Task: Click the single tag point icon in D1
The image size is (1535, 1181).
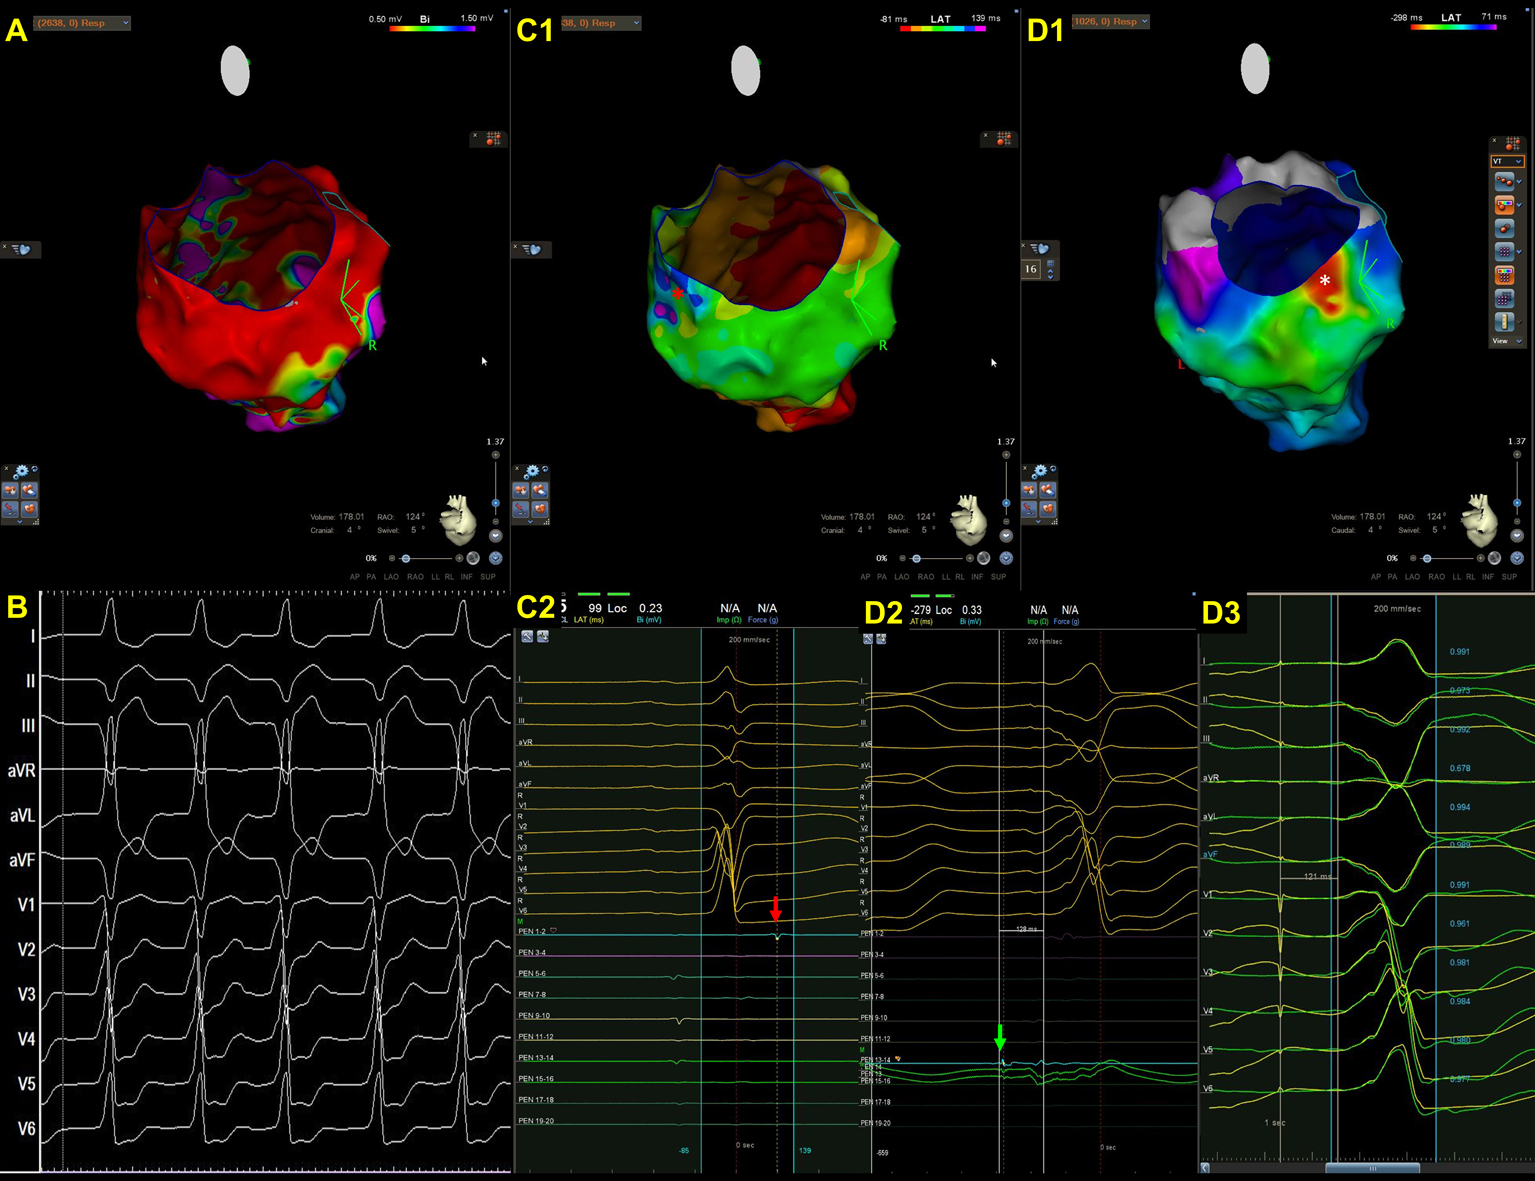Action: (1505, 229)
